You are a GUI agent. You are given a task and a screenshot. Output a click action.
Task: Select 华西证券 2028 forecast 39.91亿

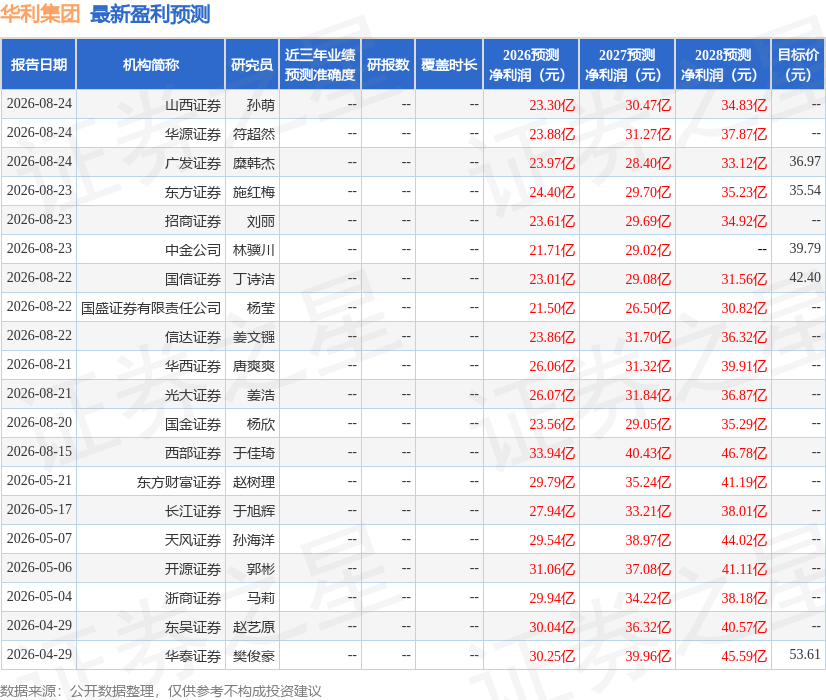point(744,366)
